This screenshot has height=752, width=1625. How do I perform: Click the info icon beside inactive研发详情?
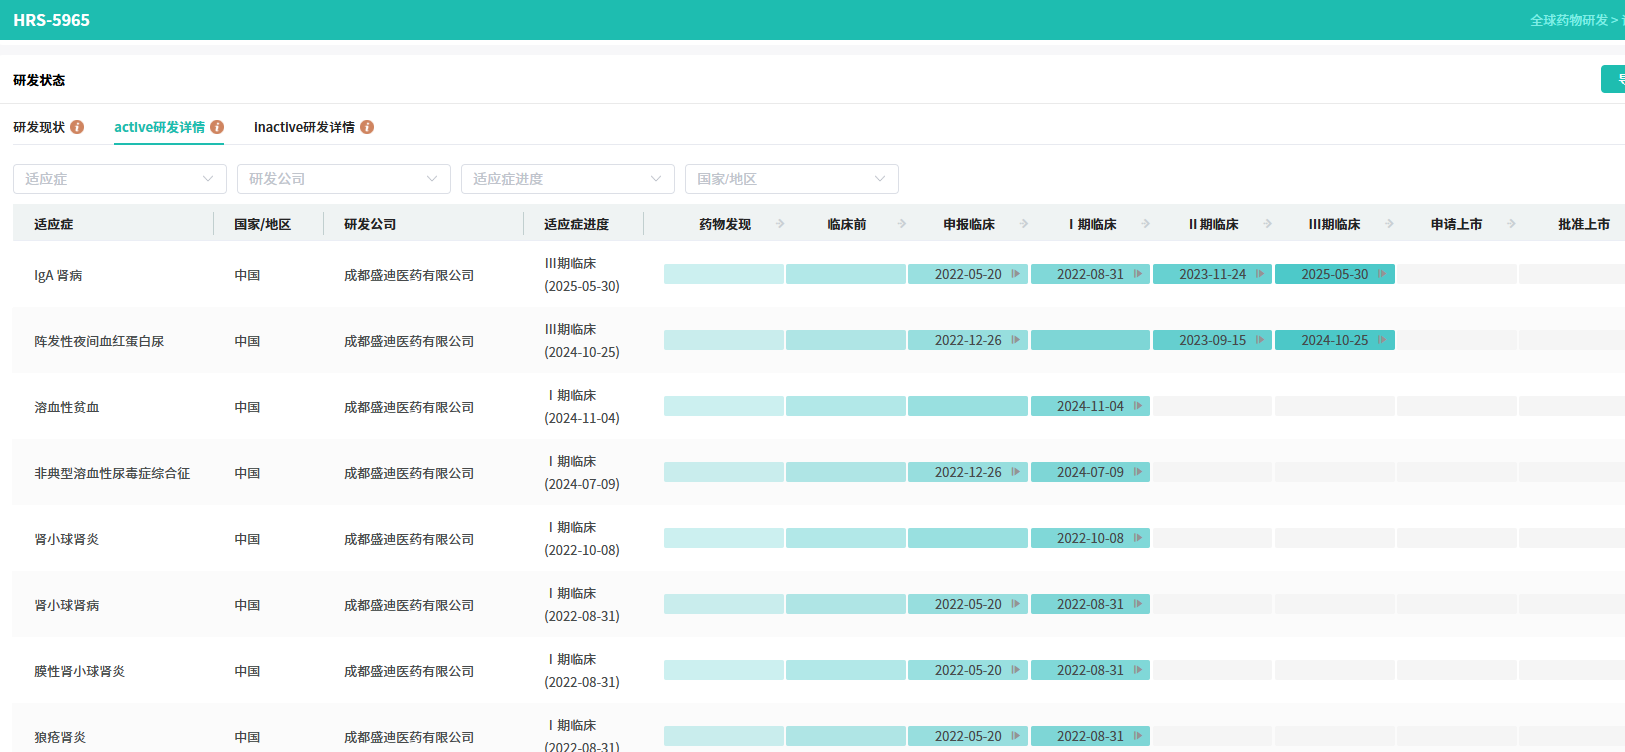coord(367,127)
